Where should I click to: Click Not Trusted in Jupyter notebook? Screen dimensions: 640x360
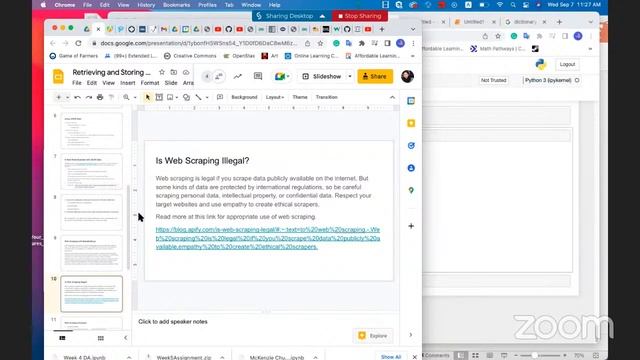coord(493,80)
